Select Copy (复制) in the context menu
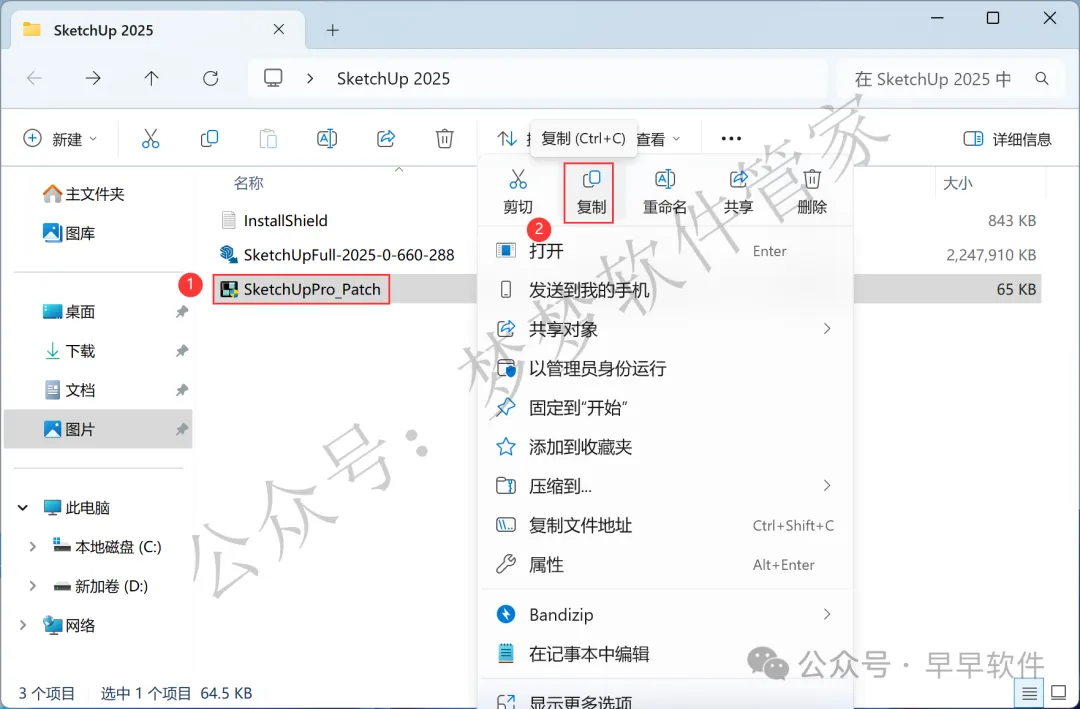This screenshot has height=709, width=1080. (x=591, y=192)
